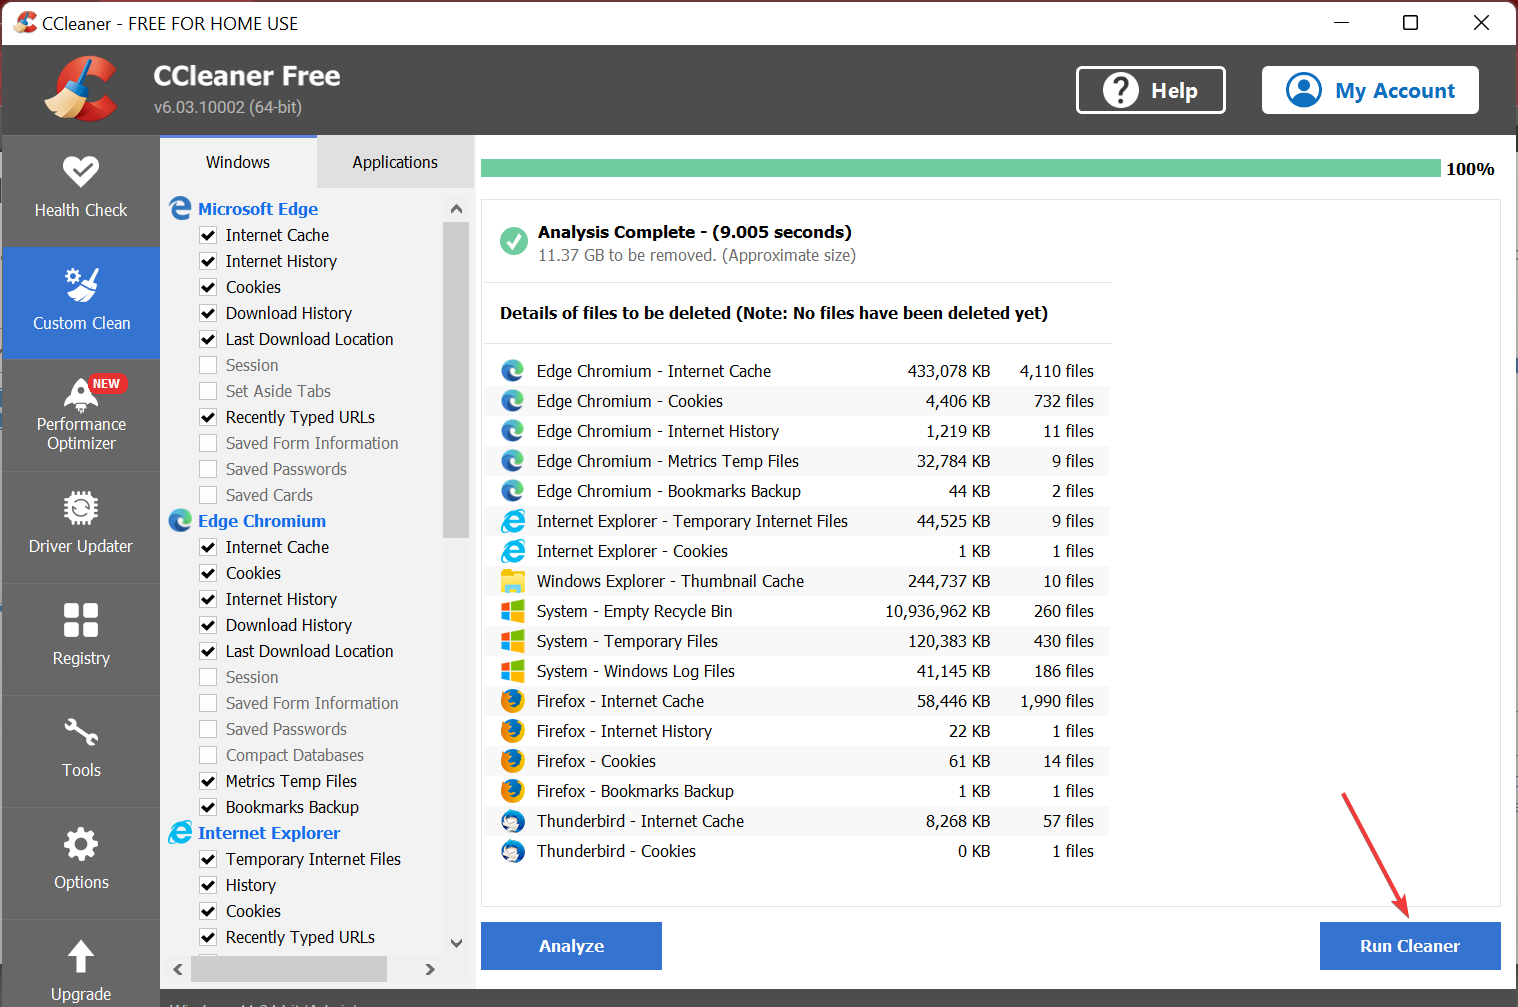This screenshot has height=1007, width=1518.
Task: Uncheck Temporary Internet Files checkbox
Action: [208, 859]
